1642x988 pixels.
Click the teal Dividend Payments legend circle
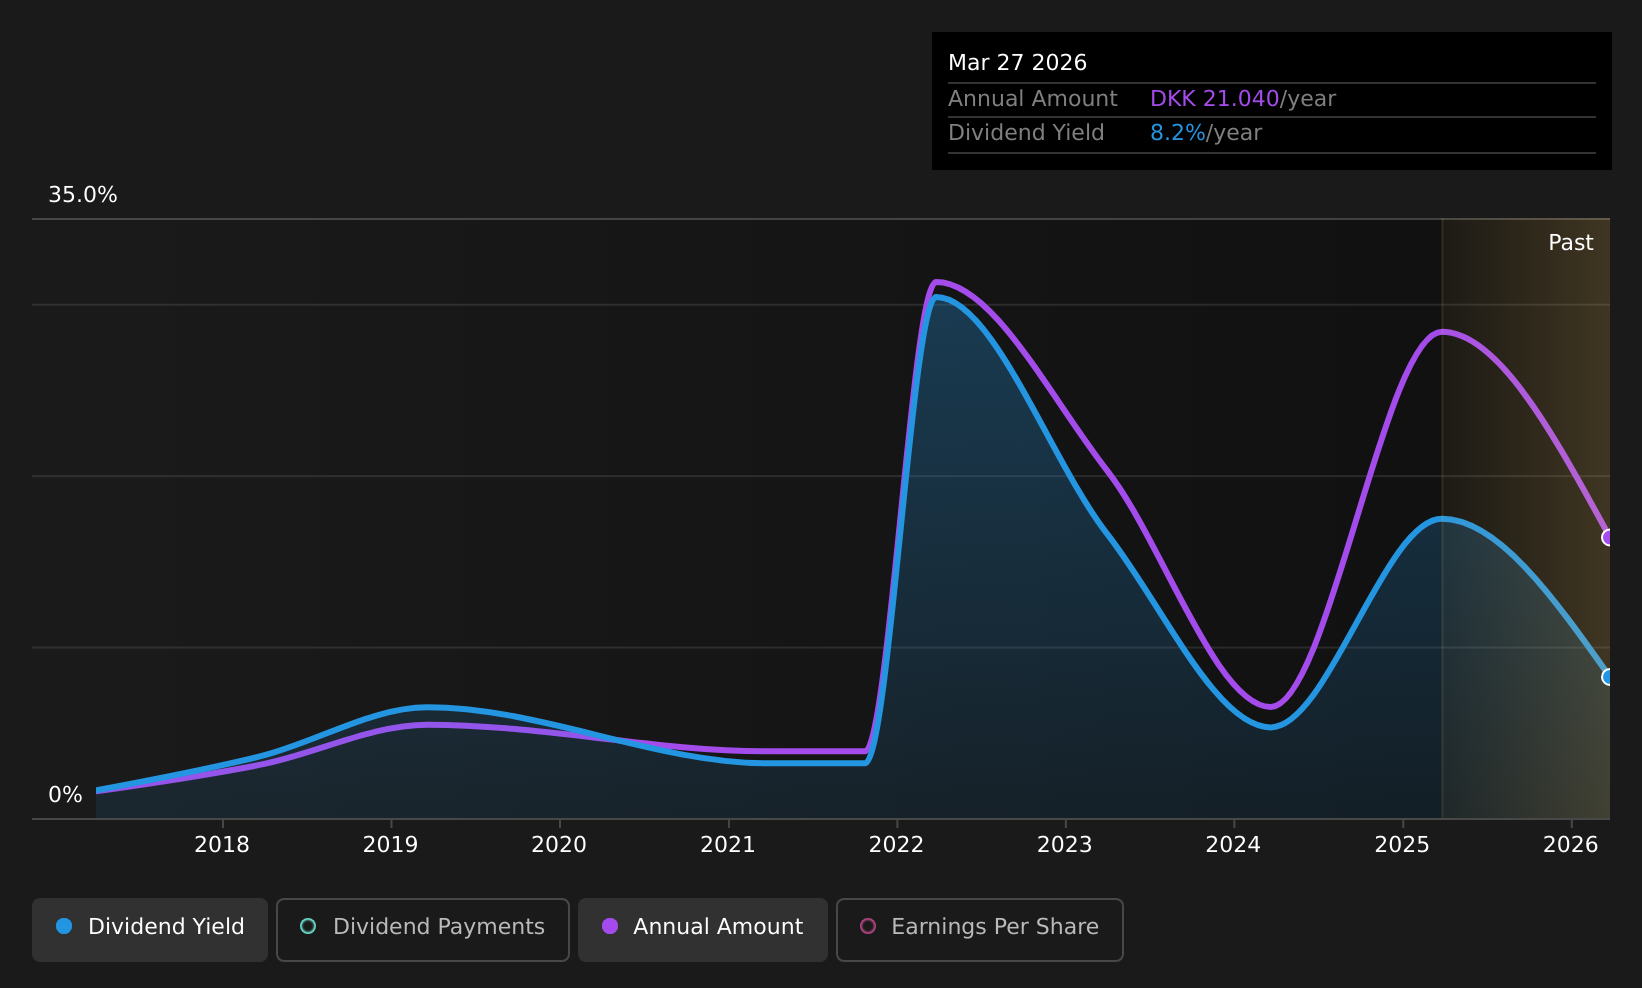308,926
